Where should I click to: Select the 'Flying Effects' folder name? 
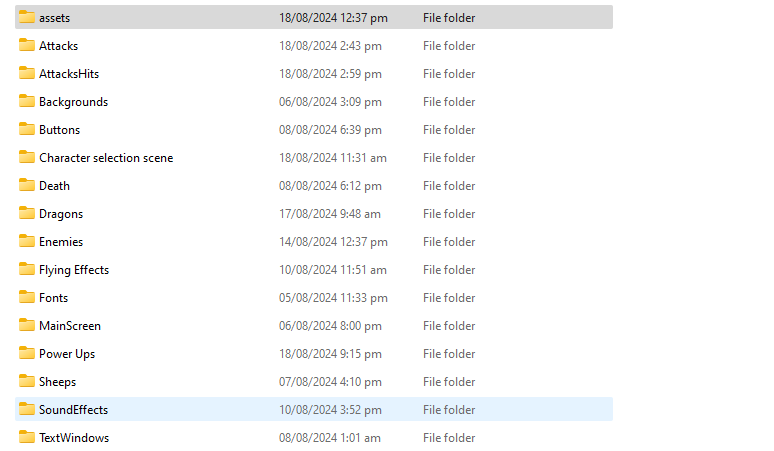[74, 270]
